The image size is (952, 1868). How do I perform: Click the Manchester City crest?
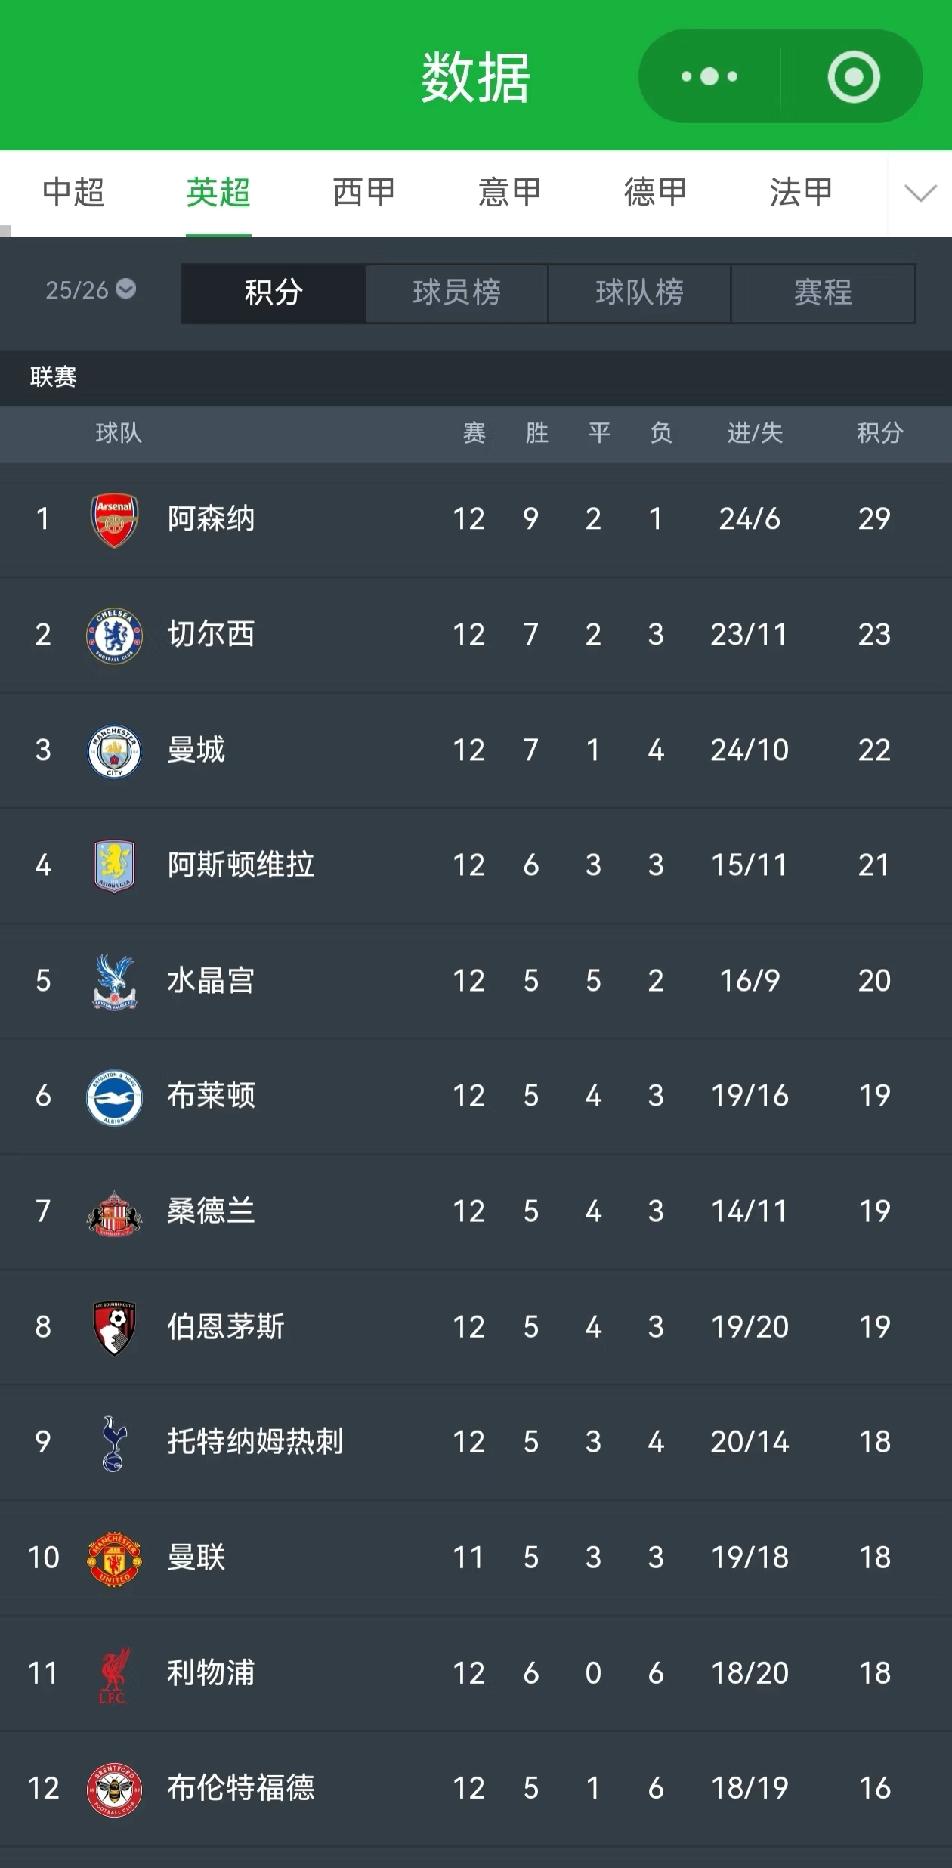pyautogui.click(x=114, y=750)
